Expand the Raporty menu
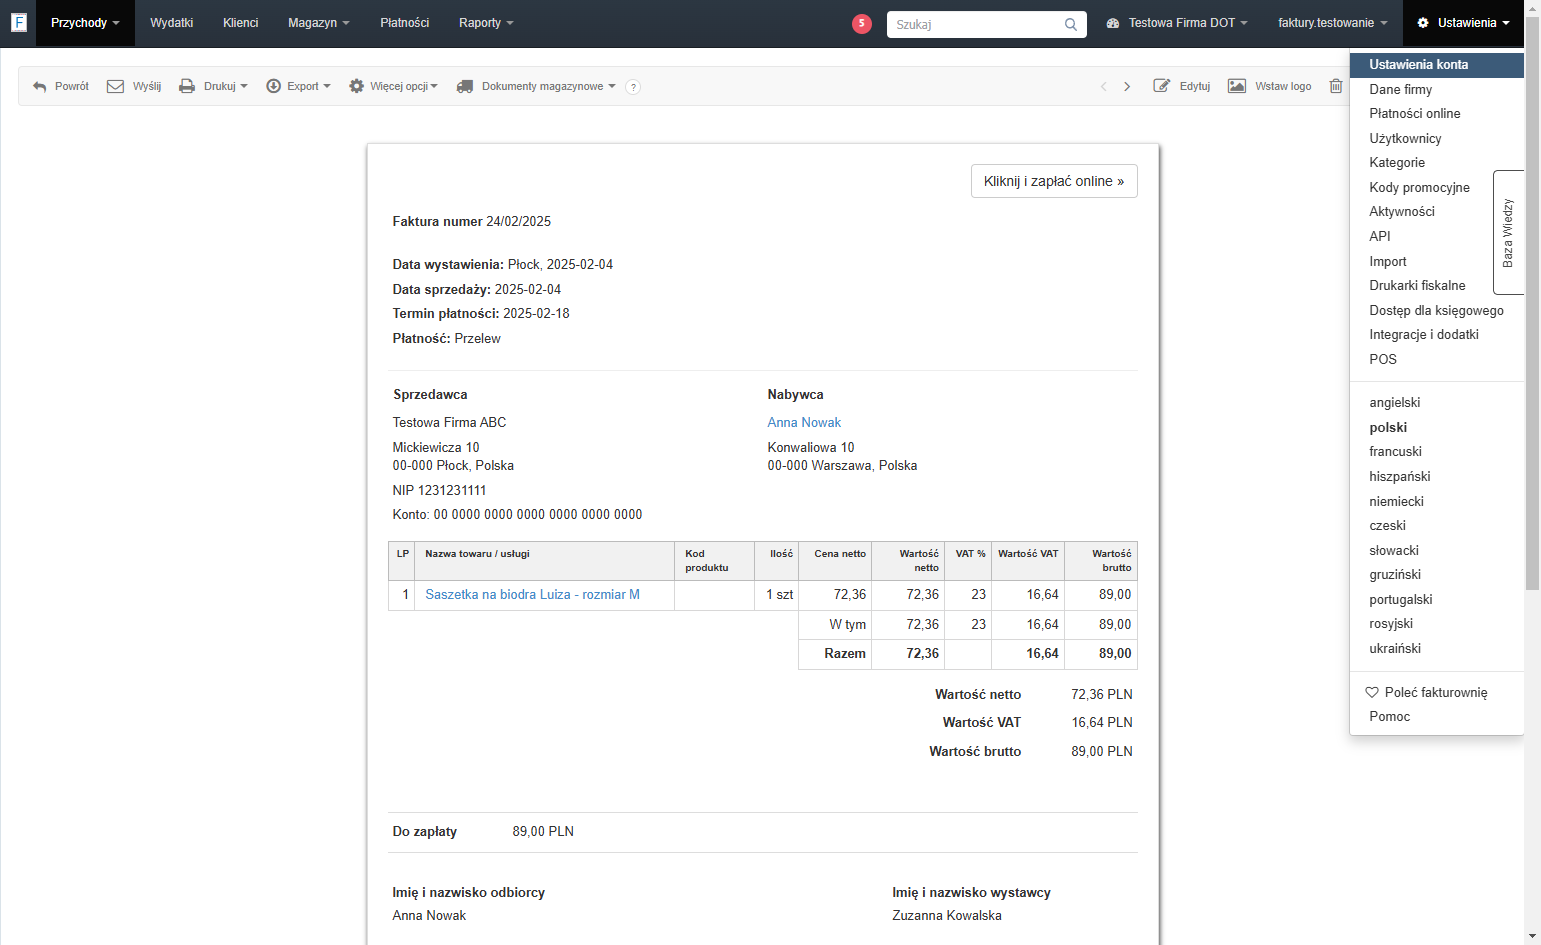Viewport: 1541px width, 945px height. (x=486, y=23)
